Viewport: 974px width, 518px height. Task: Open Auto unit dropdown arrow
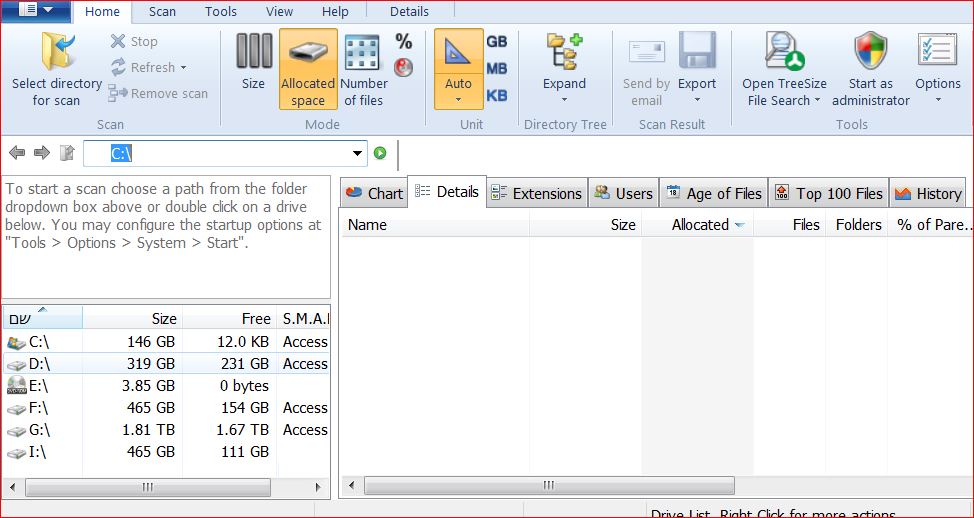coord(458,100)
